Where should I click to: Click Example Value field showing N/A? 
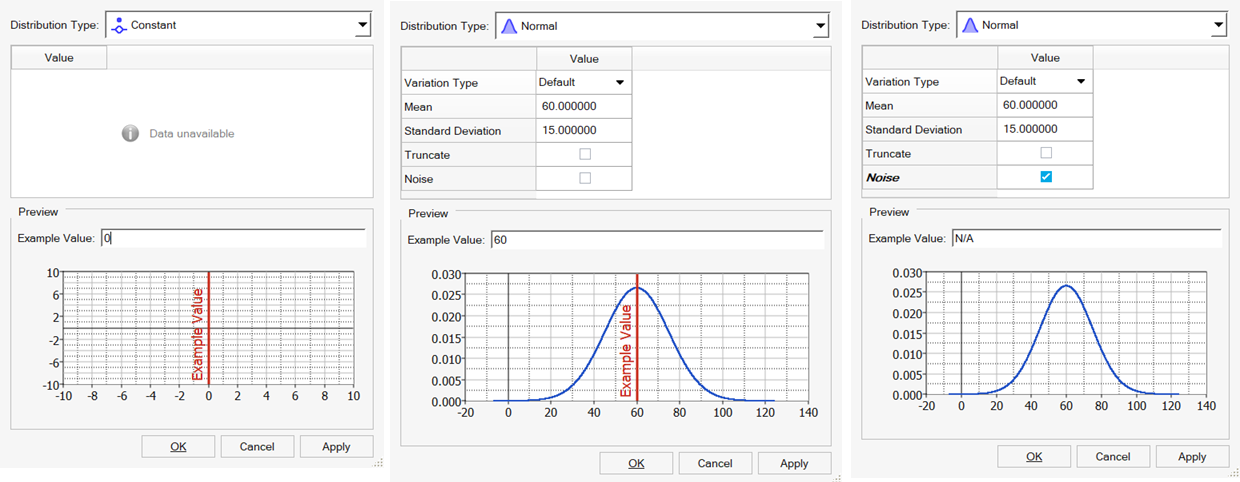[1086, 239]
